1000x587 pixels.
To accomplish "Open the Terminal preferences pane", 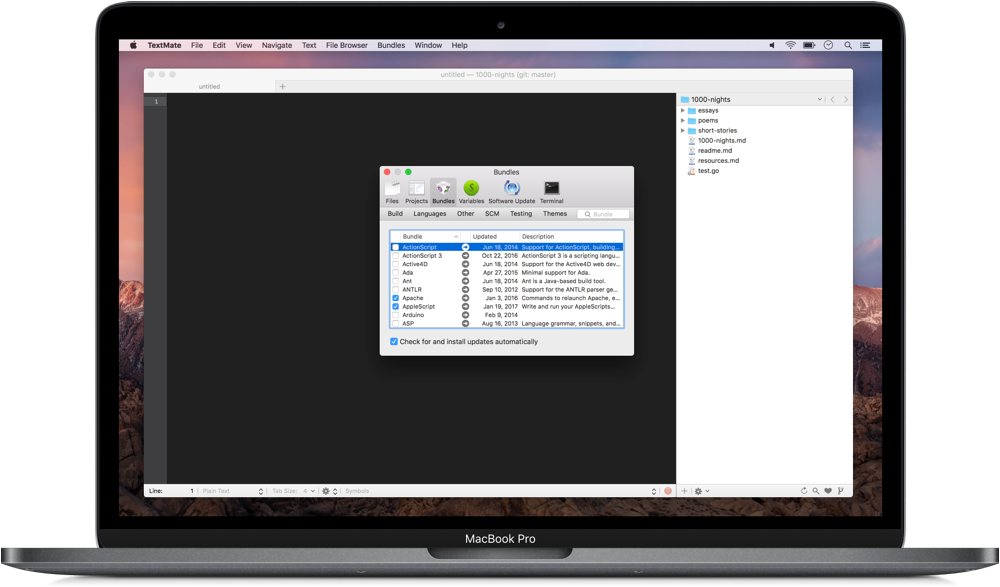I will [552, 191].
